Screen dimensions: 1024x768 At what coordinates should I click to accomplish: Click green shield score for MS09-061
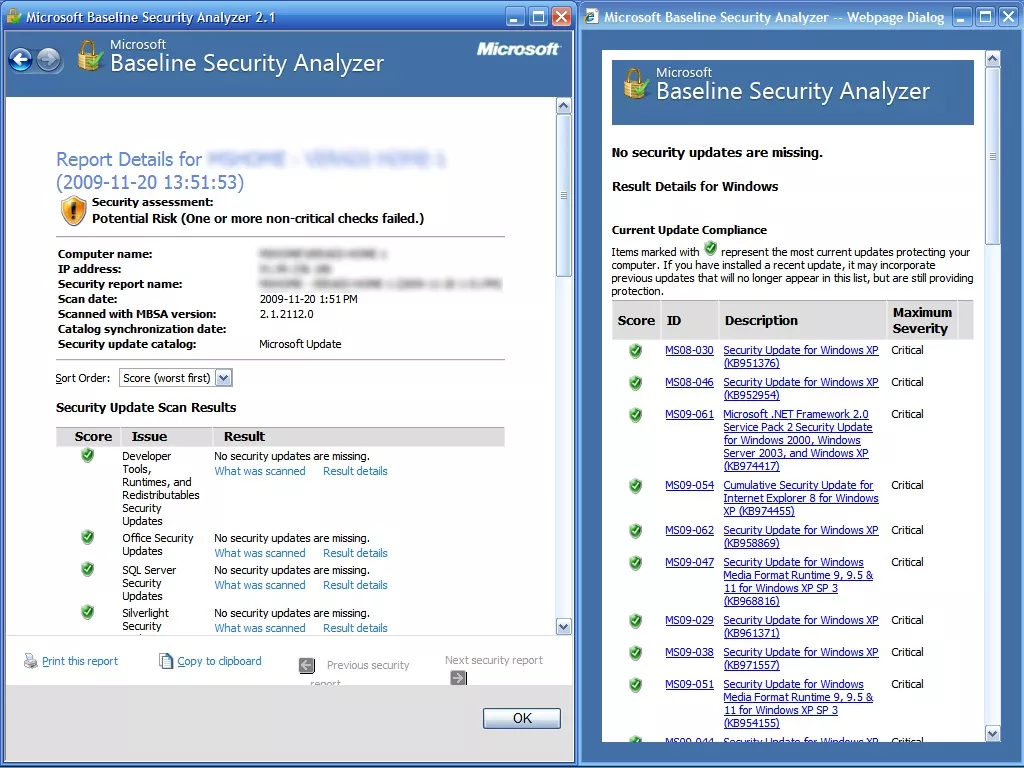[x=635, y=415]
